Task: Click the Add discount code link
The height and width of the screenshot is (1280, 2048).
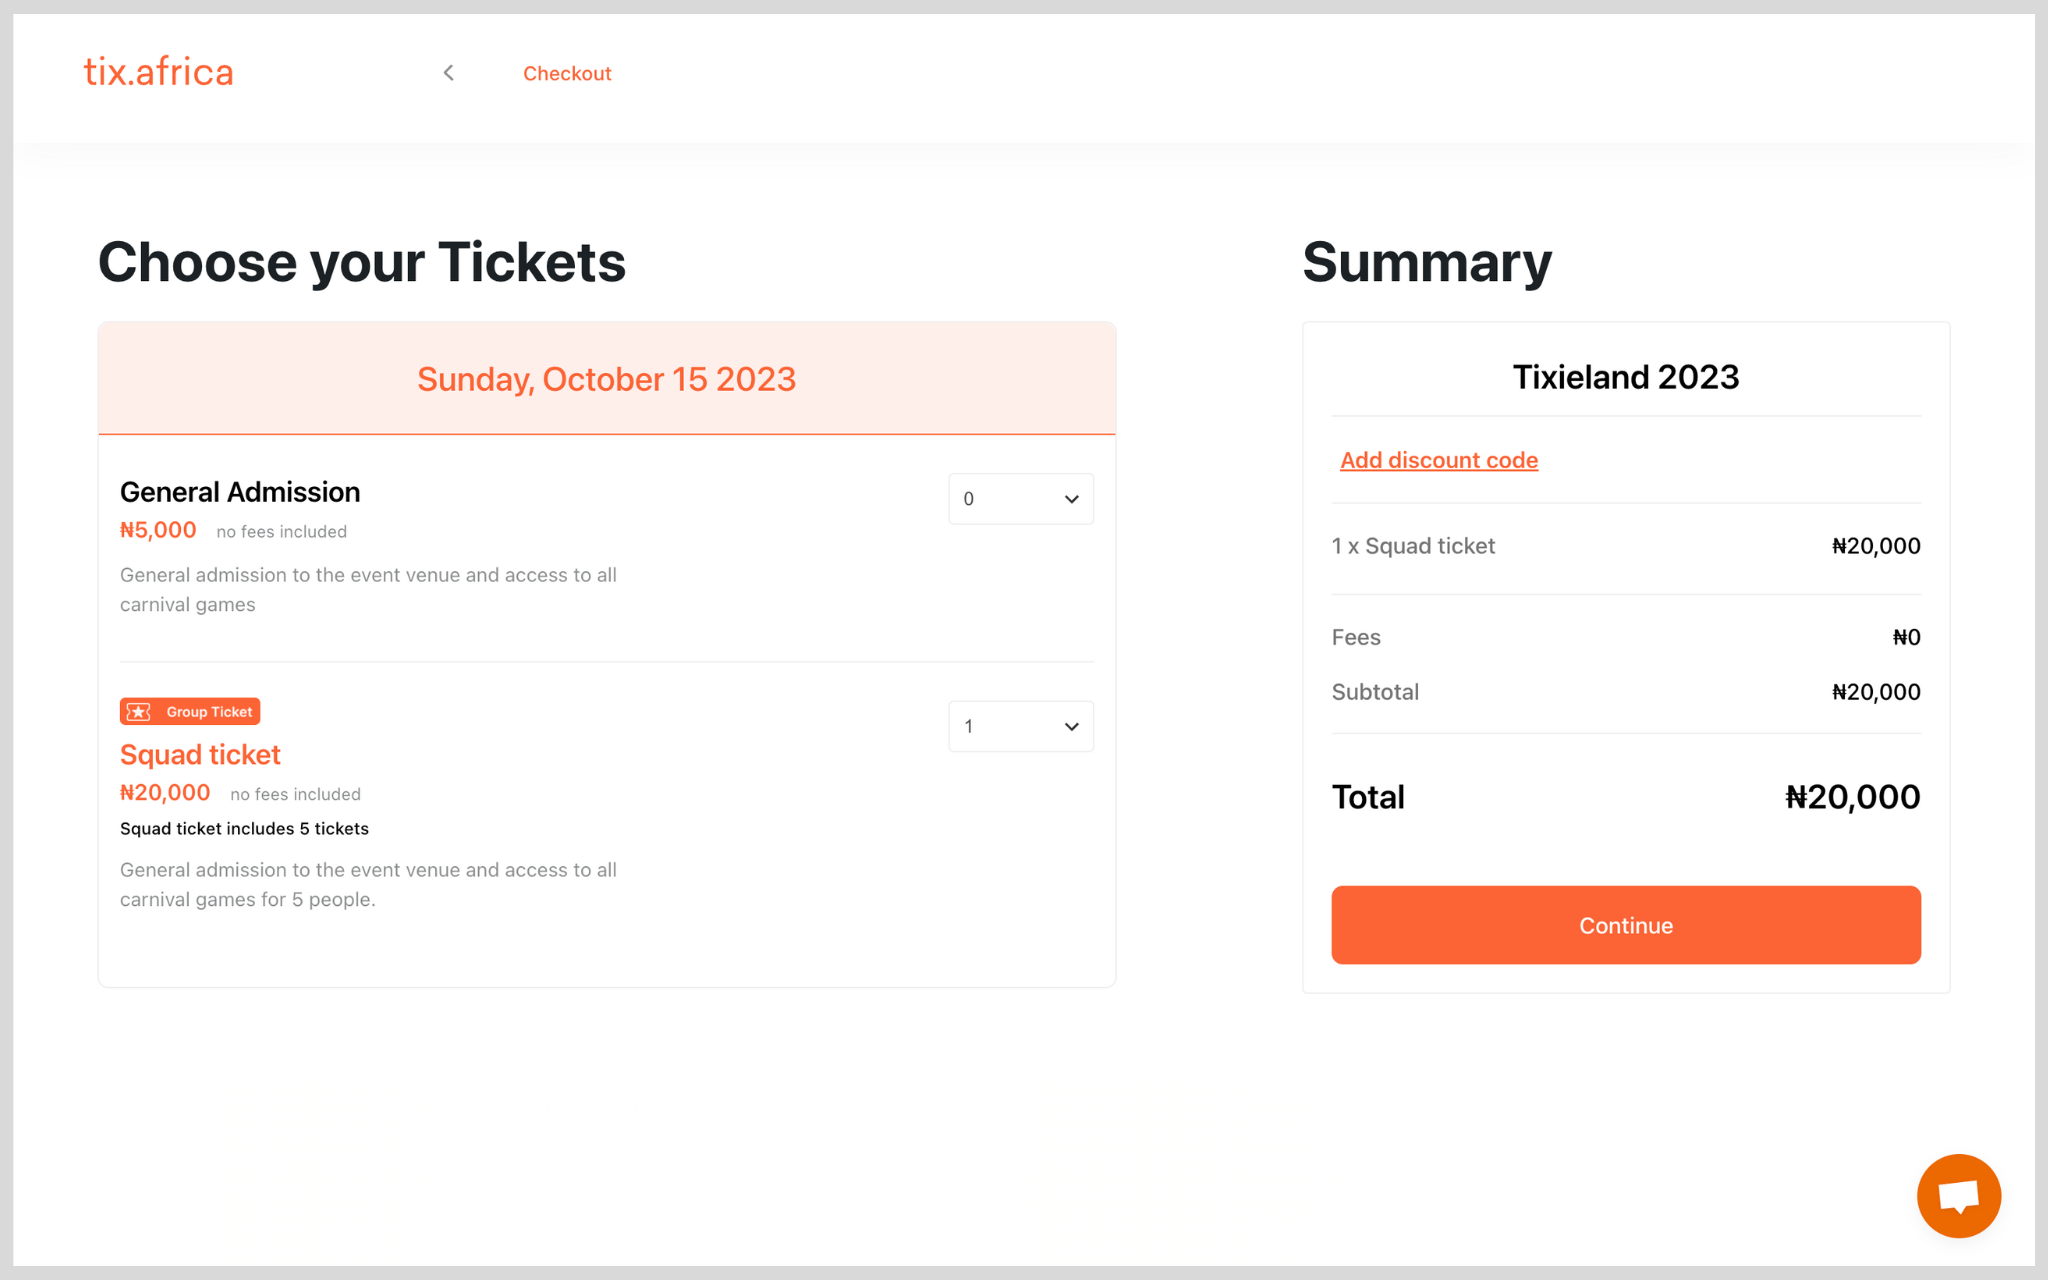Action: (1438, 459)
